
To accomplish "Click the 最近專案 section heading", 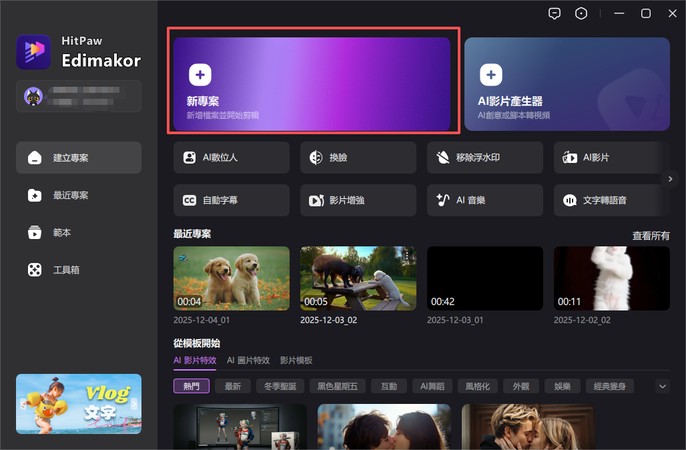I will [192, 234].
